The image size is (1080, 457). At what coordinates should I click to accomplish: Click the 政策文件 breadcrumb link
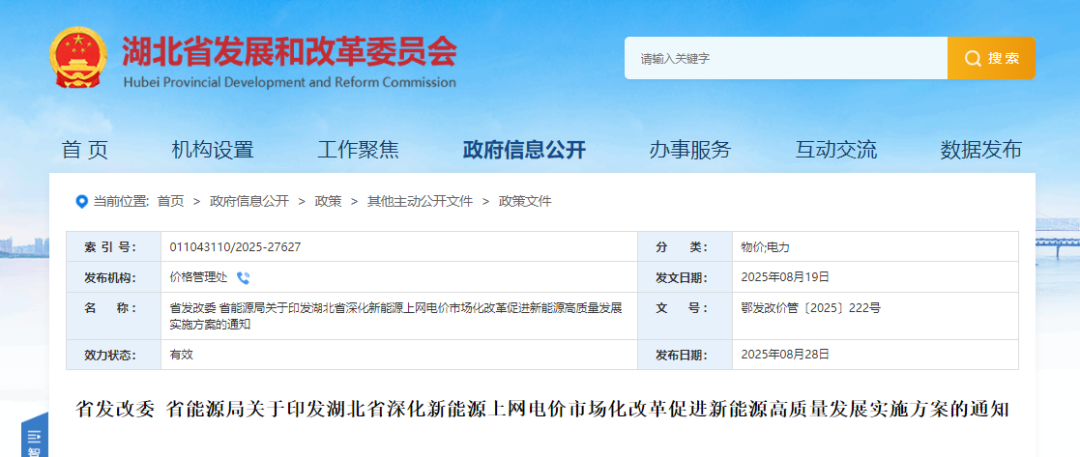(x=525, y=201)
